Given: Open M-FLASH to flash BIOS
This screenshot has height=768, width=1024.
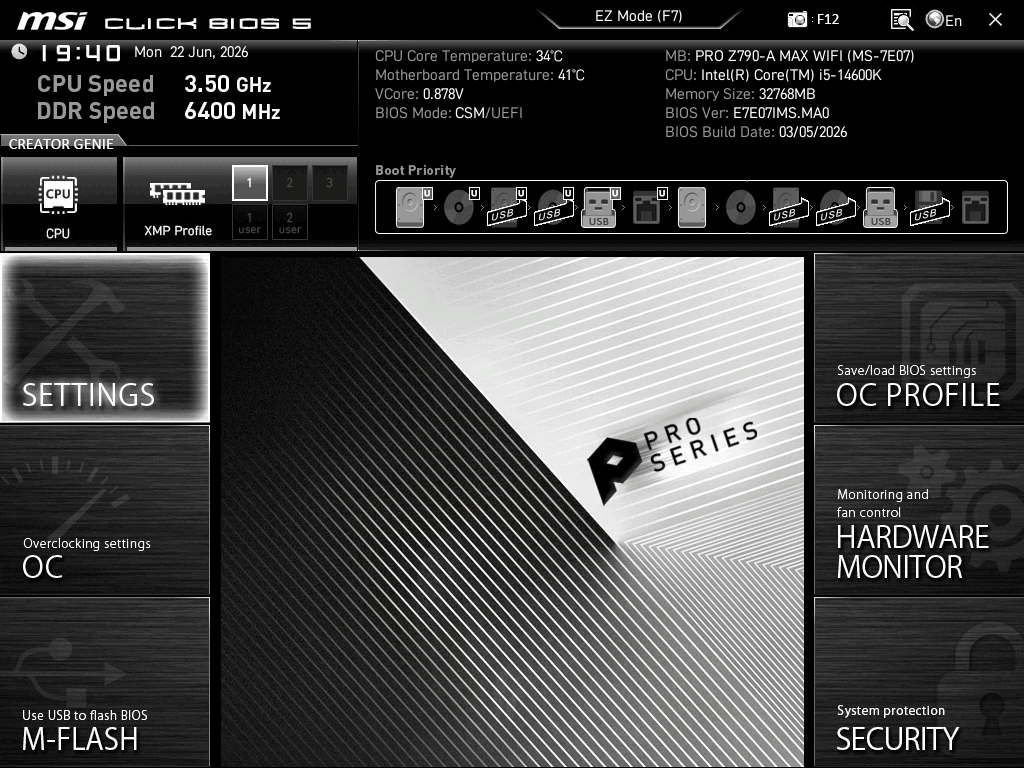Looking at the screenshot, I should pos(105,682).
